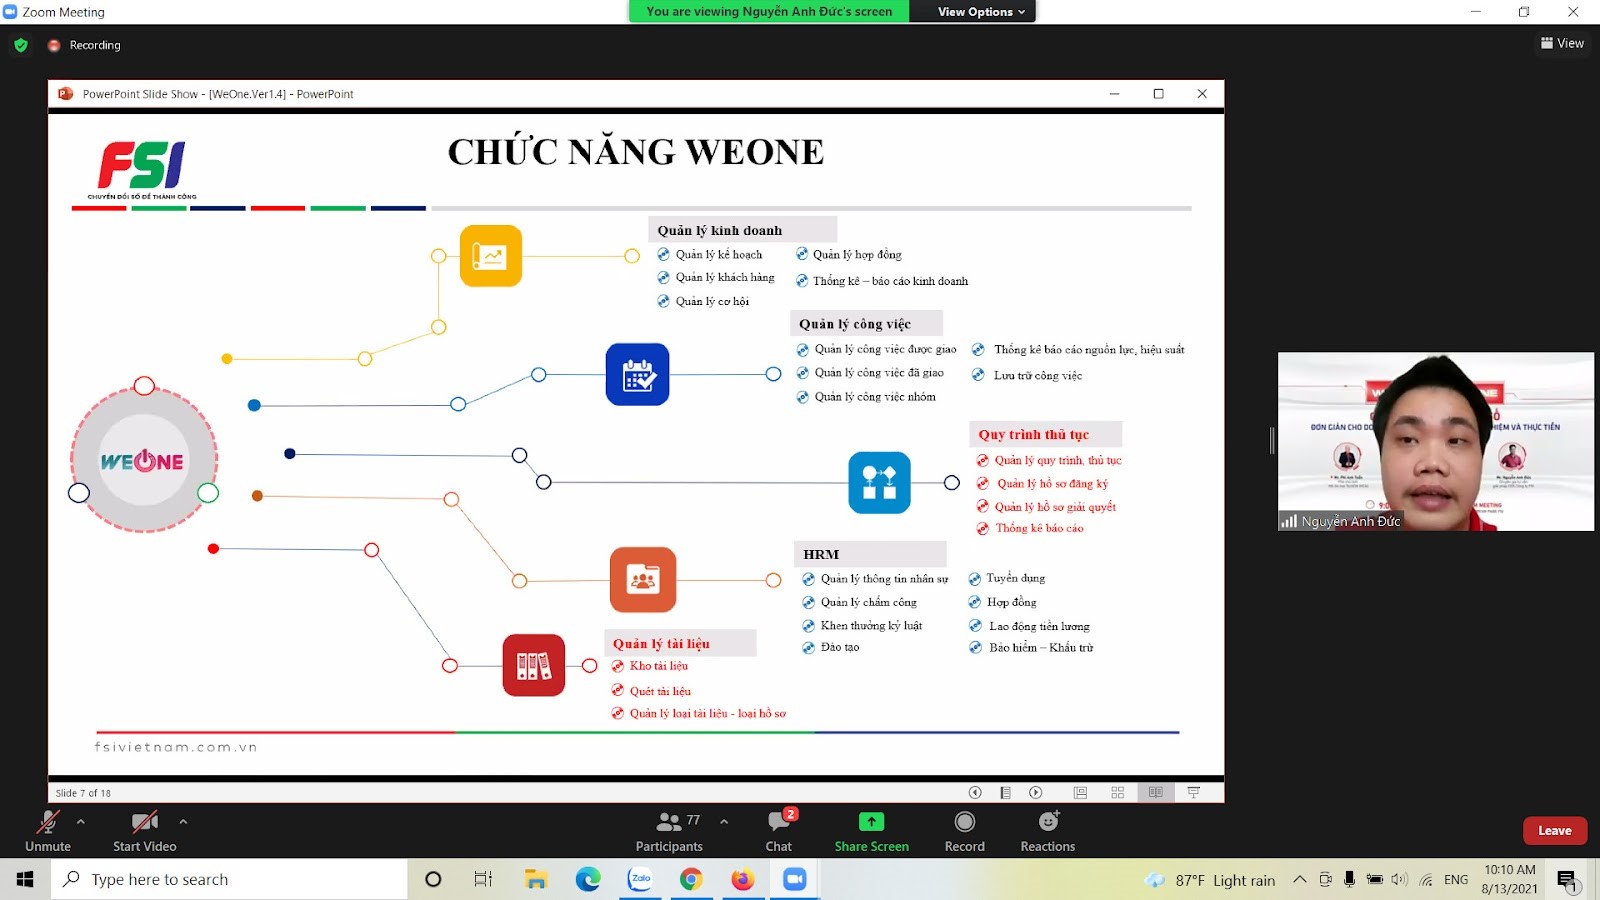This screenshot has height=900, width=1600.
Task: Open video options arrow beside Start Video
Action: 183,822
